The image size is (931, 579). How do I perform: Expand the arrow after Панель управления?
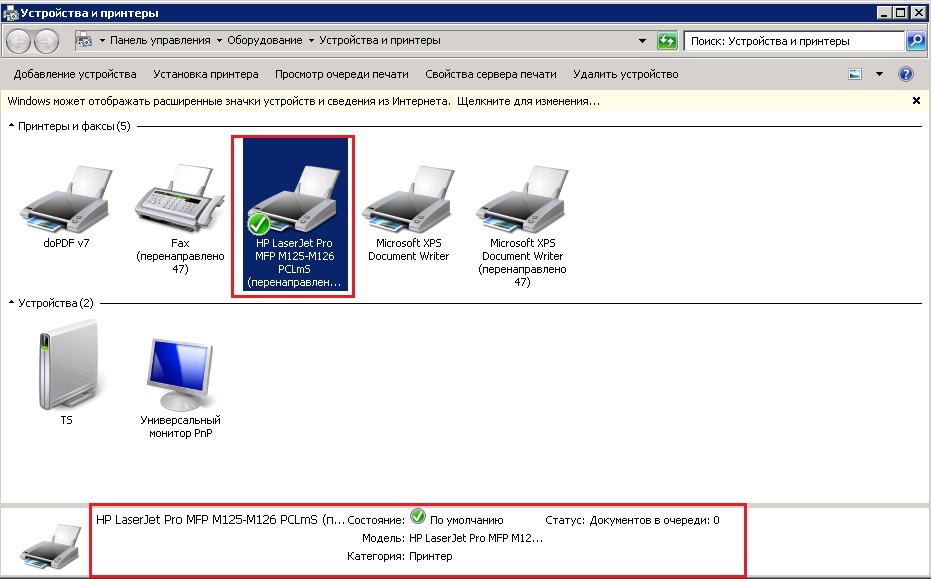click(219, 40)
